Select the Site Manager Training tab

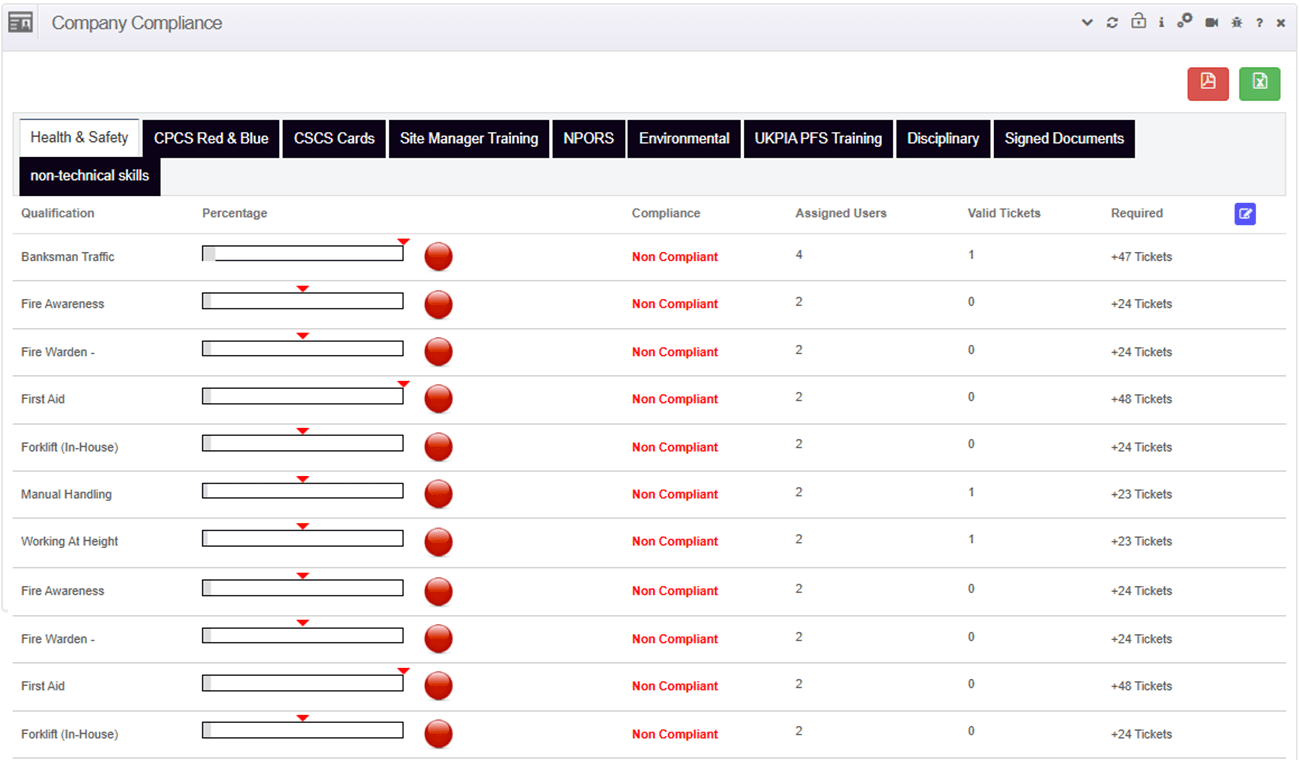pos(468,139)
